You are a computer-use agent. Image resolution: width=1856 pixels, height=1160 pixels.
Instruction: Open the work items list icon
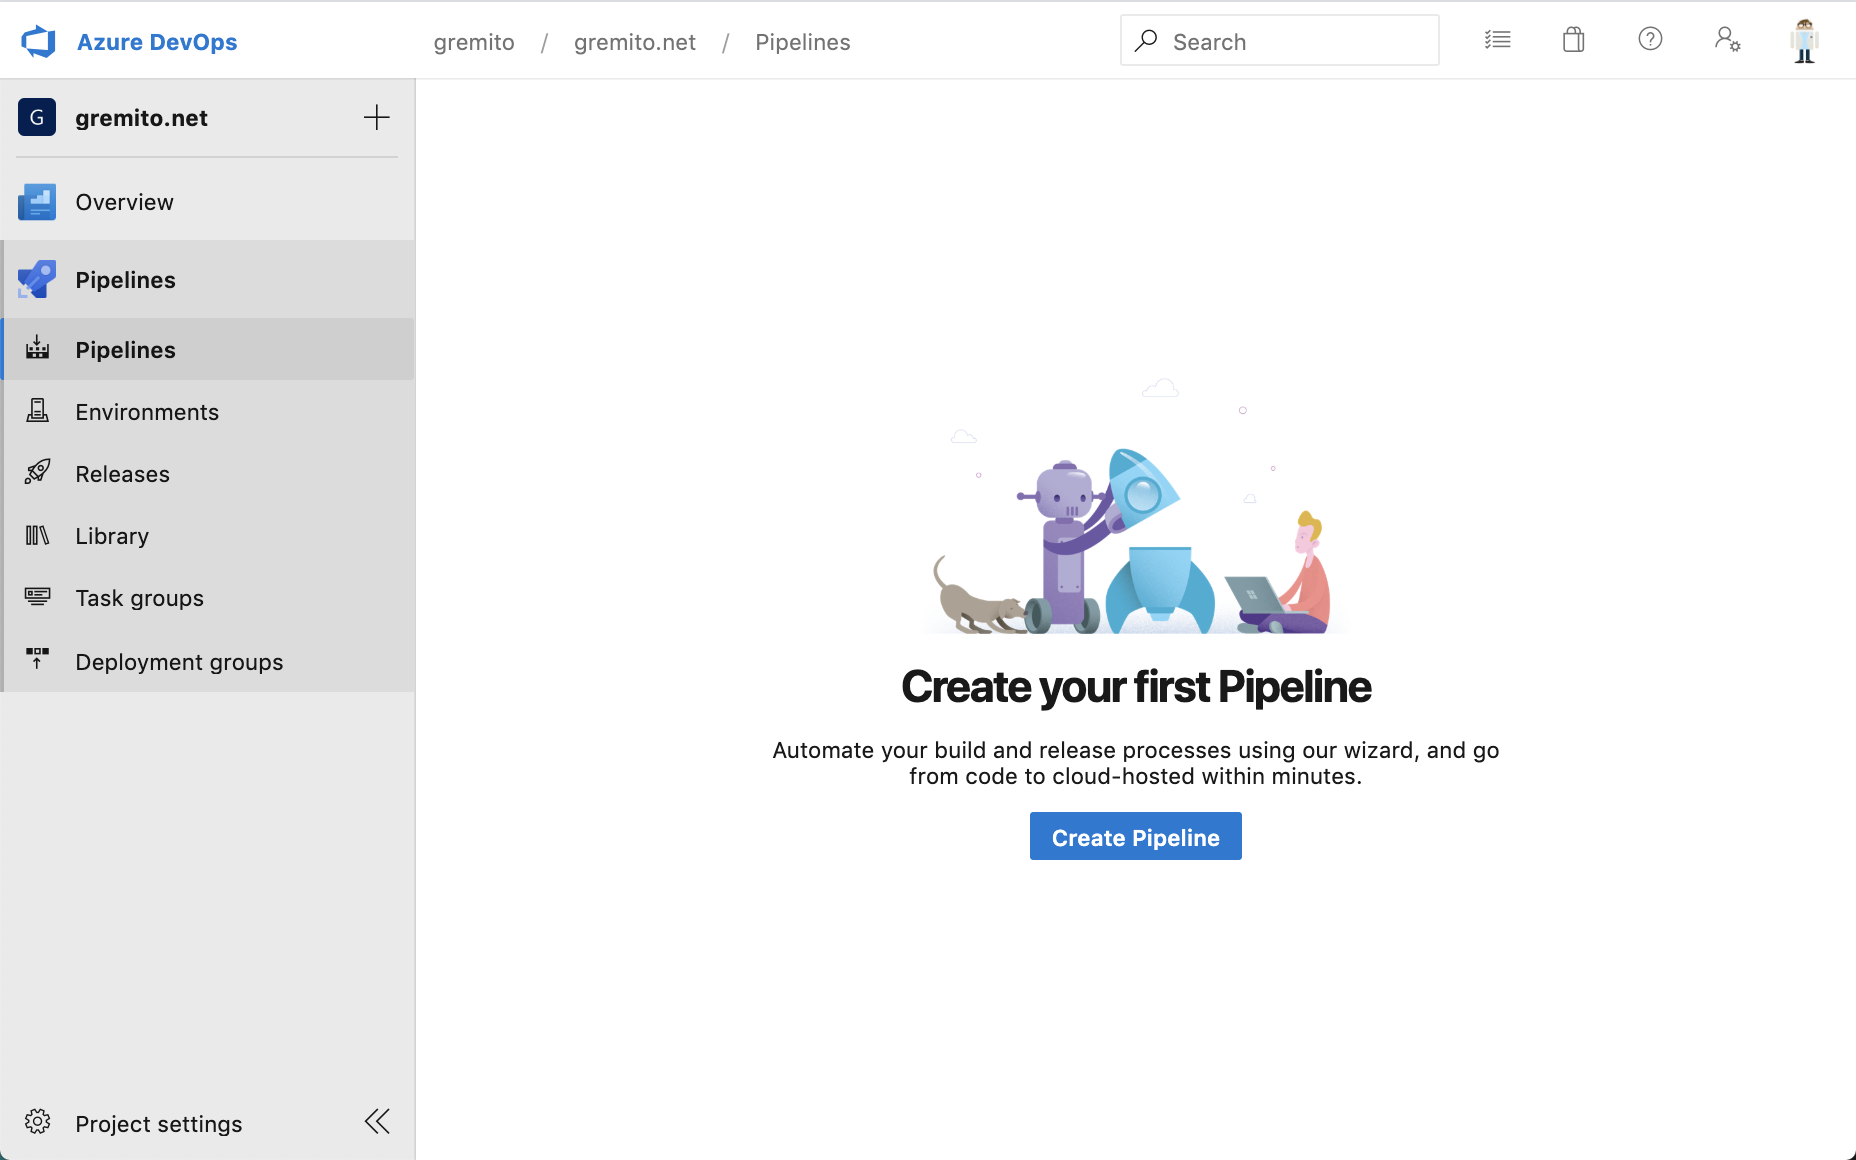coord(1497,40)
